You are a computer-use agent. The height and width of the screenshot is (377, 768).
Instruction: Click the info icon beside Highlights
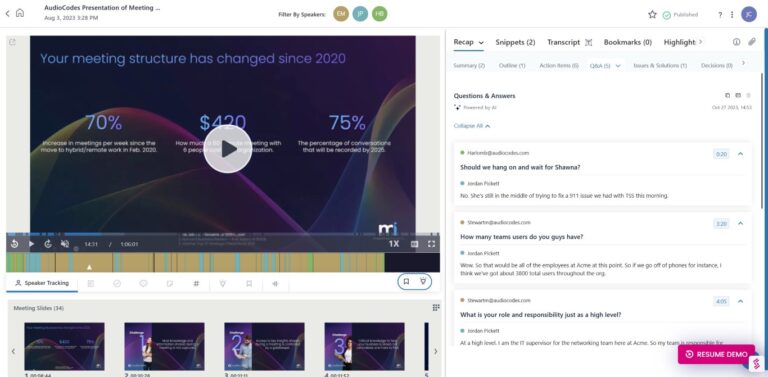[x=736, y=42]
